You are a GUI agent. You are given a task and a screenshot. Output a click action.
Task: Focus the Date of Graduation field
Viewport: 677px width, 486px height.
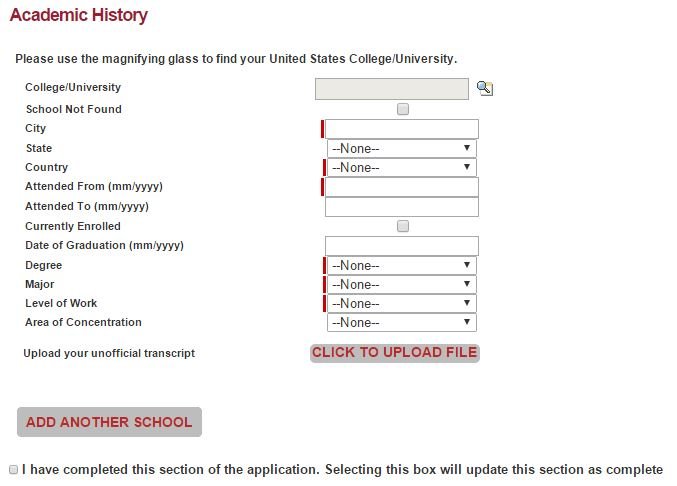[x=402, y=246]
